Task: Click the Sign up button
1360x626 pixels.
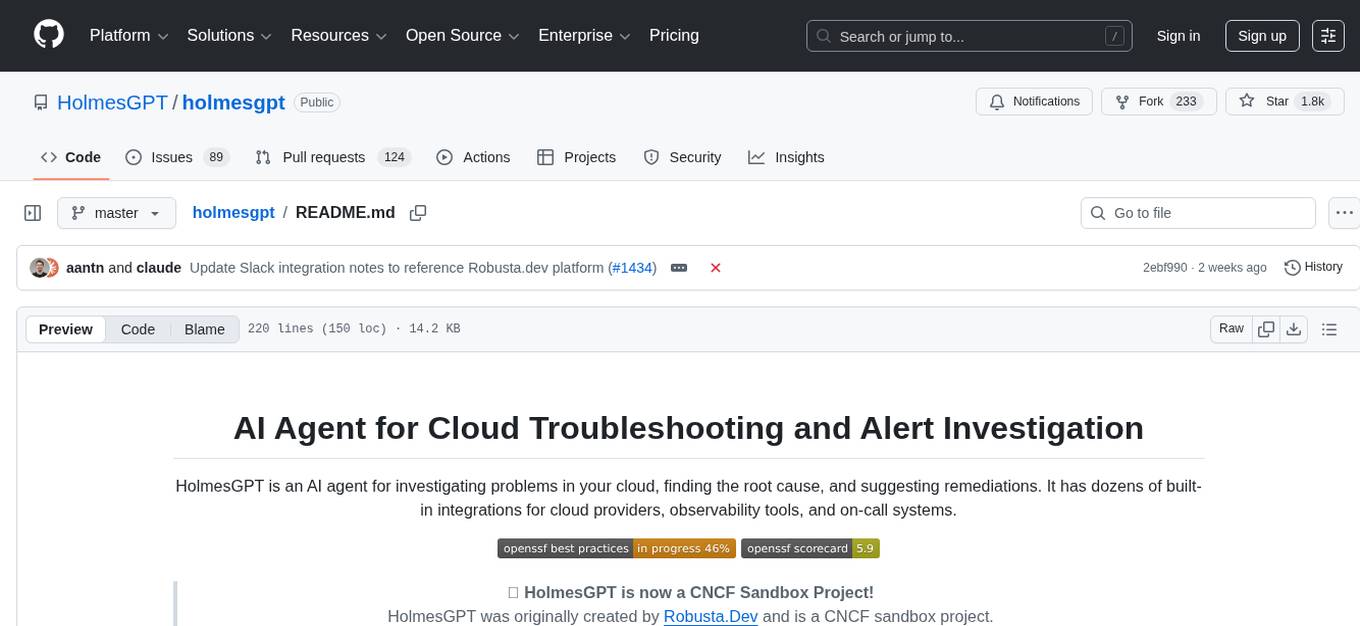Action: coord(1261,35)
